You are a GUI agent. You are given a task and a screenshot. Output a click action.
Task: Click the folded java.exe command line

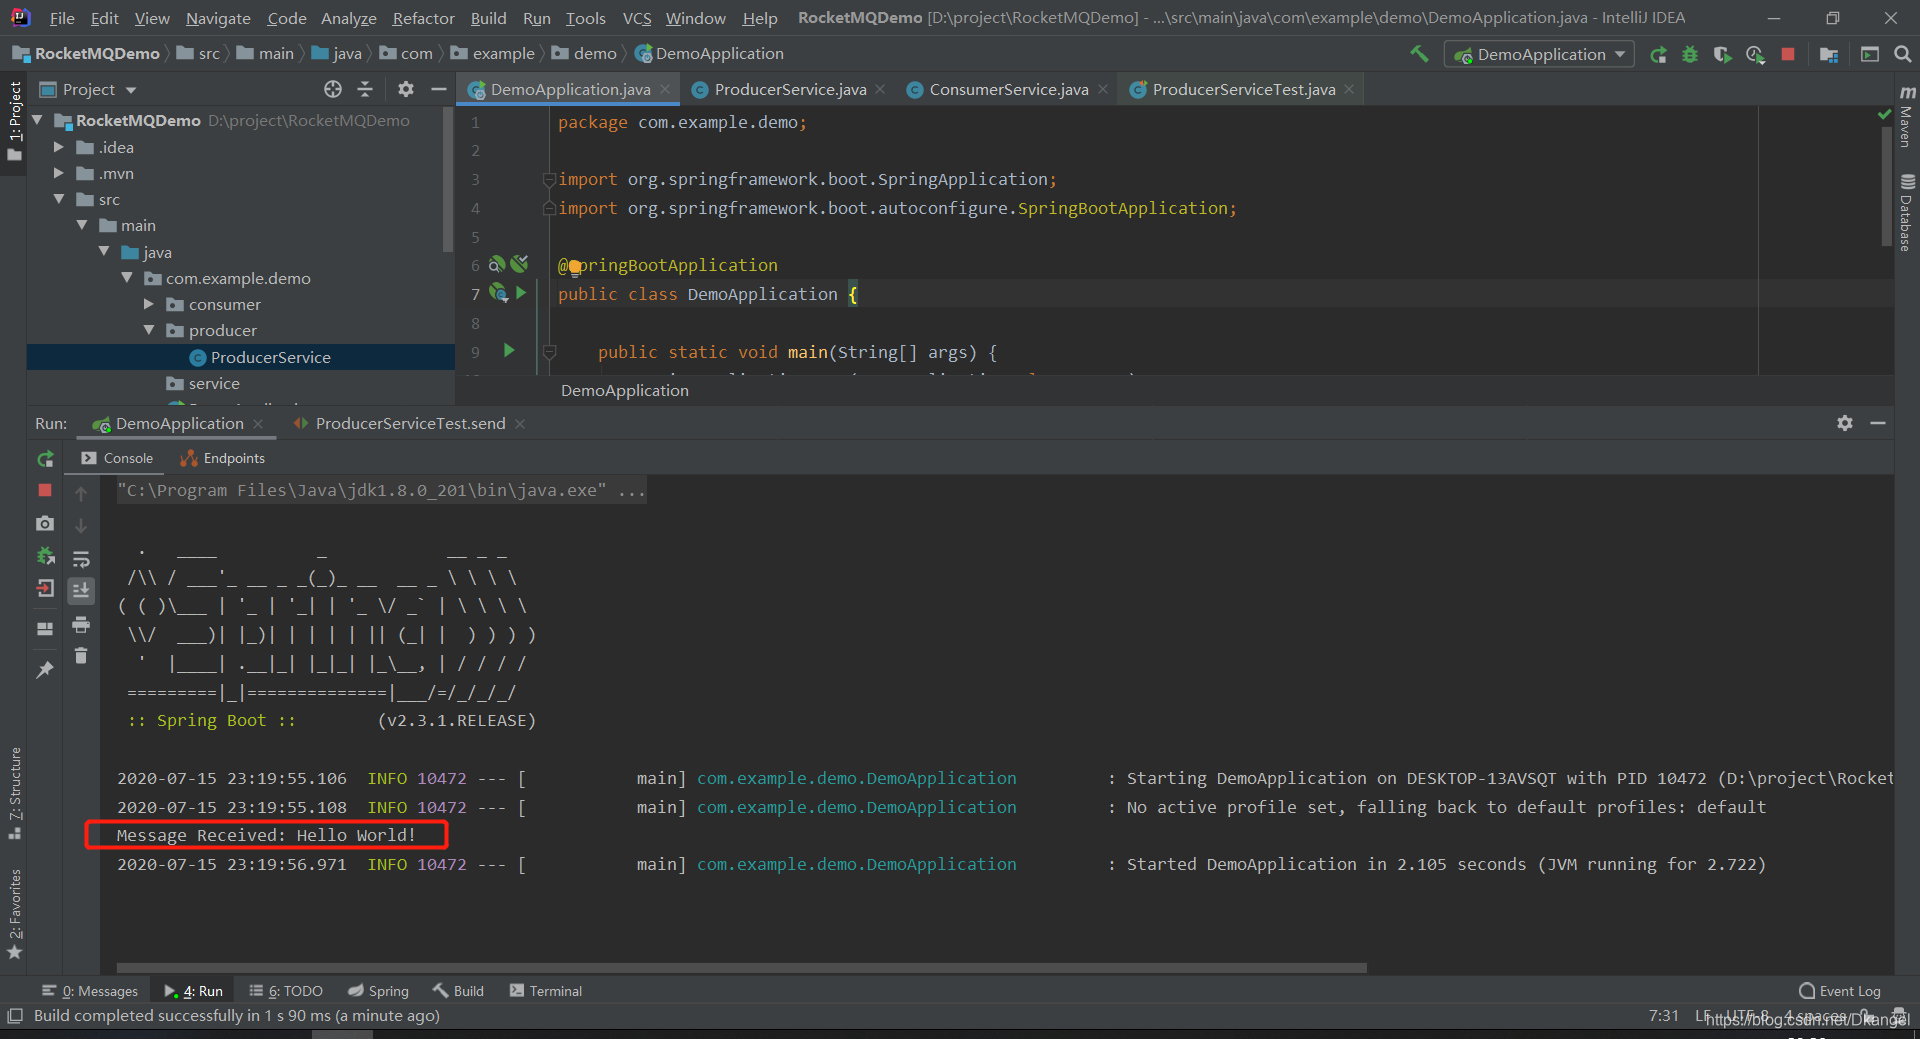point(381,491)
